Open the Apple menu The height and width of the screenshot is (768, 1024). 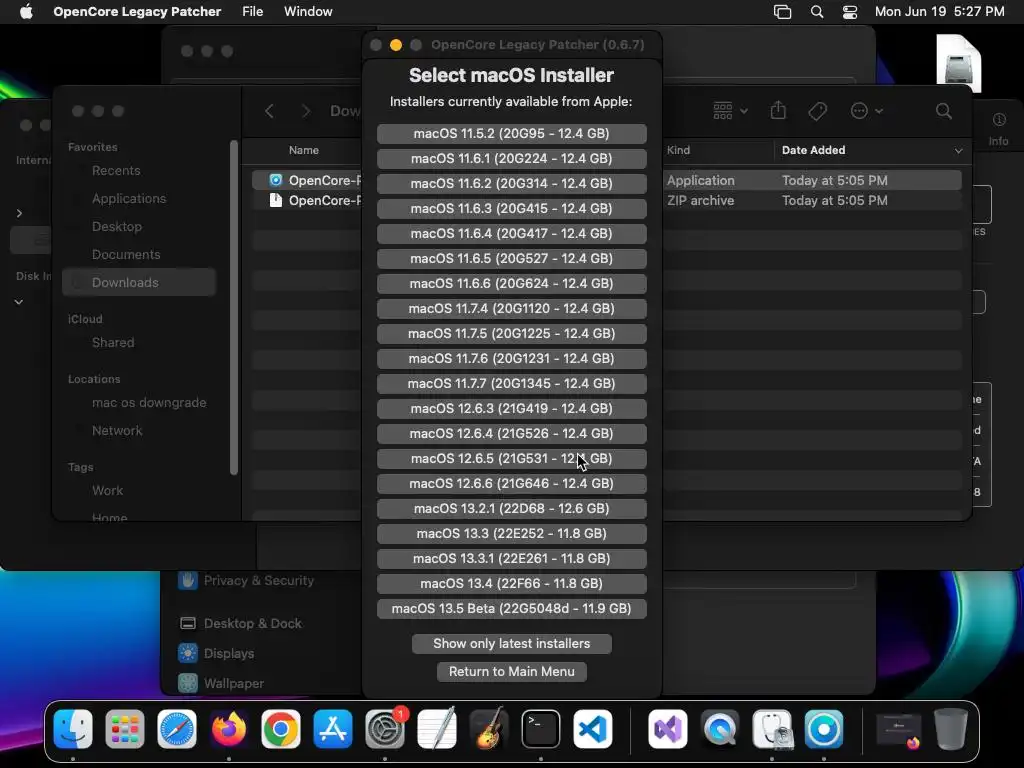tap(26, 12)
